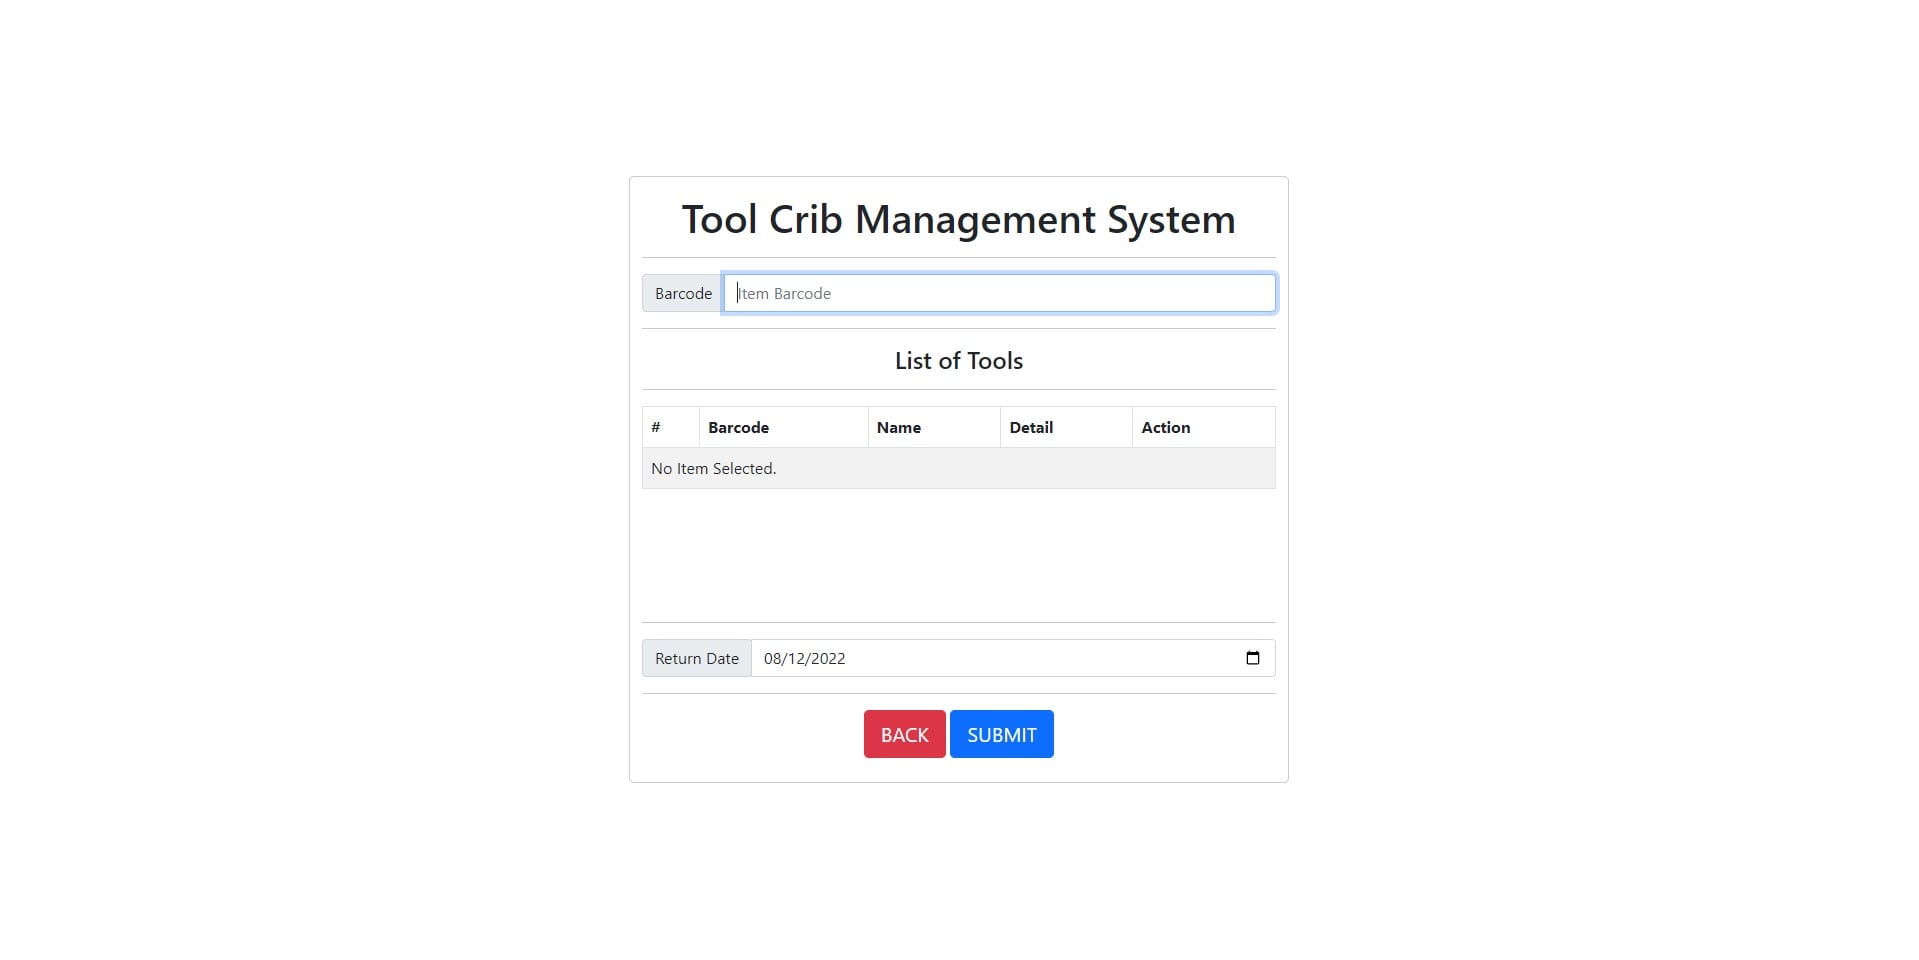Click blank middle area of the Return Date field
This screenshot has width=1919, height=960.
[x=1040, y=658]
